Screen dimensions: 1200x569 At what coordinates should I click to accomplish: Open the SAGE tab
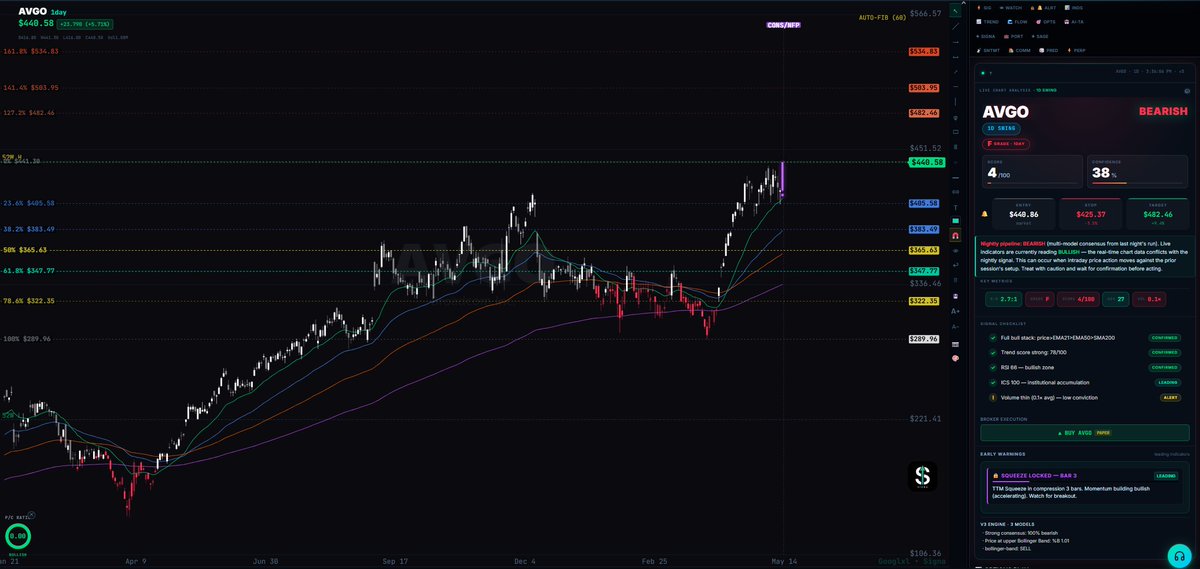pos(1040,36)
